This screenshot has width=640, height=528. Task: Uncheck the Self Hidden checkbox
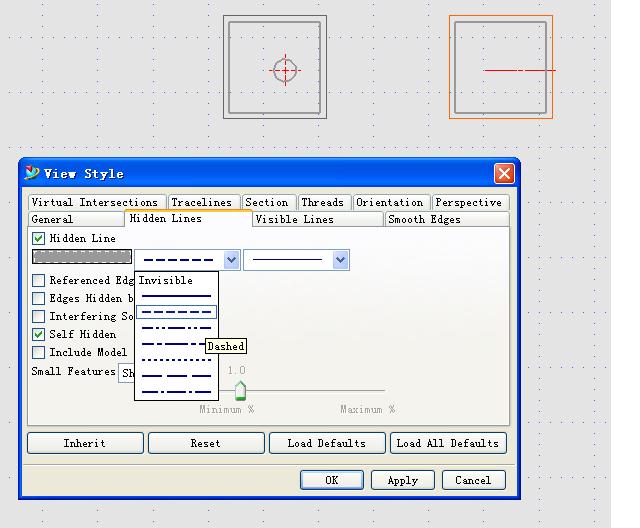click(38, 334)
